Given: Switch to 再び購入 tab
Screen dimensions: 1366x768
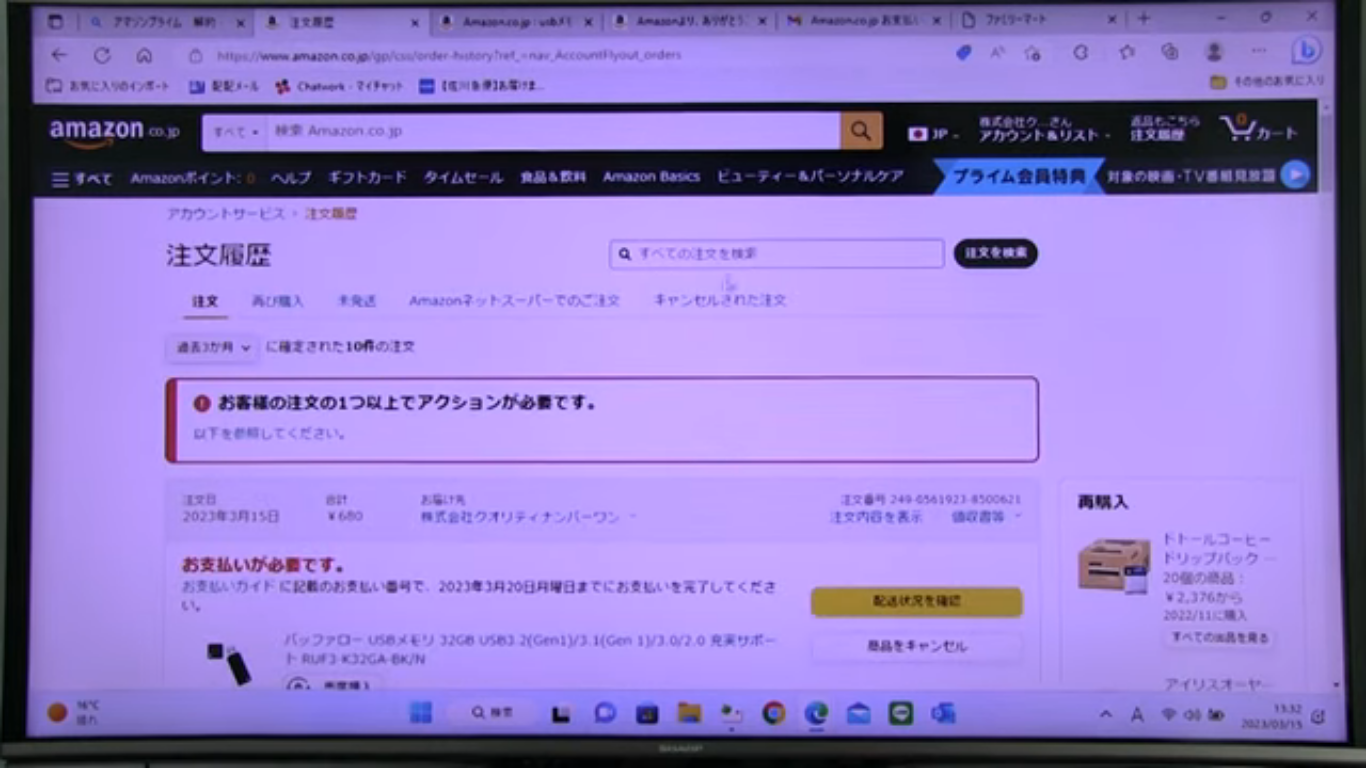Looking at the screenshot, I should point(277,300).
